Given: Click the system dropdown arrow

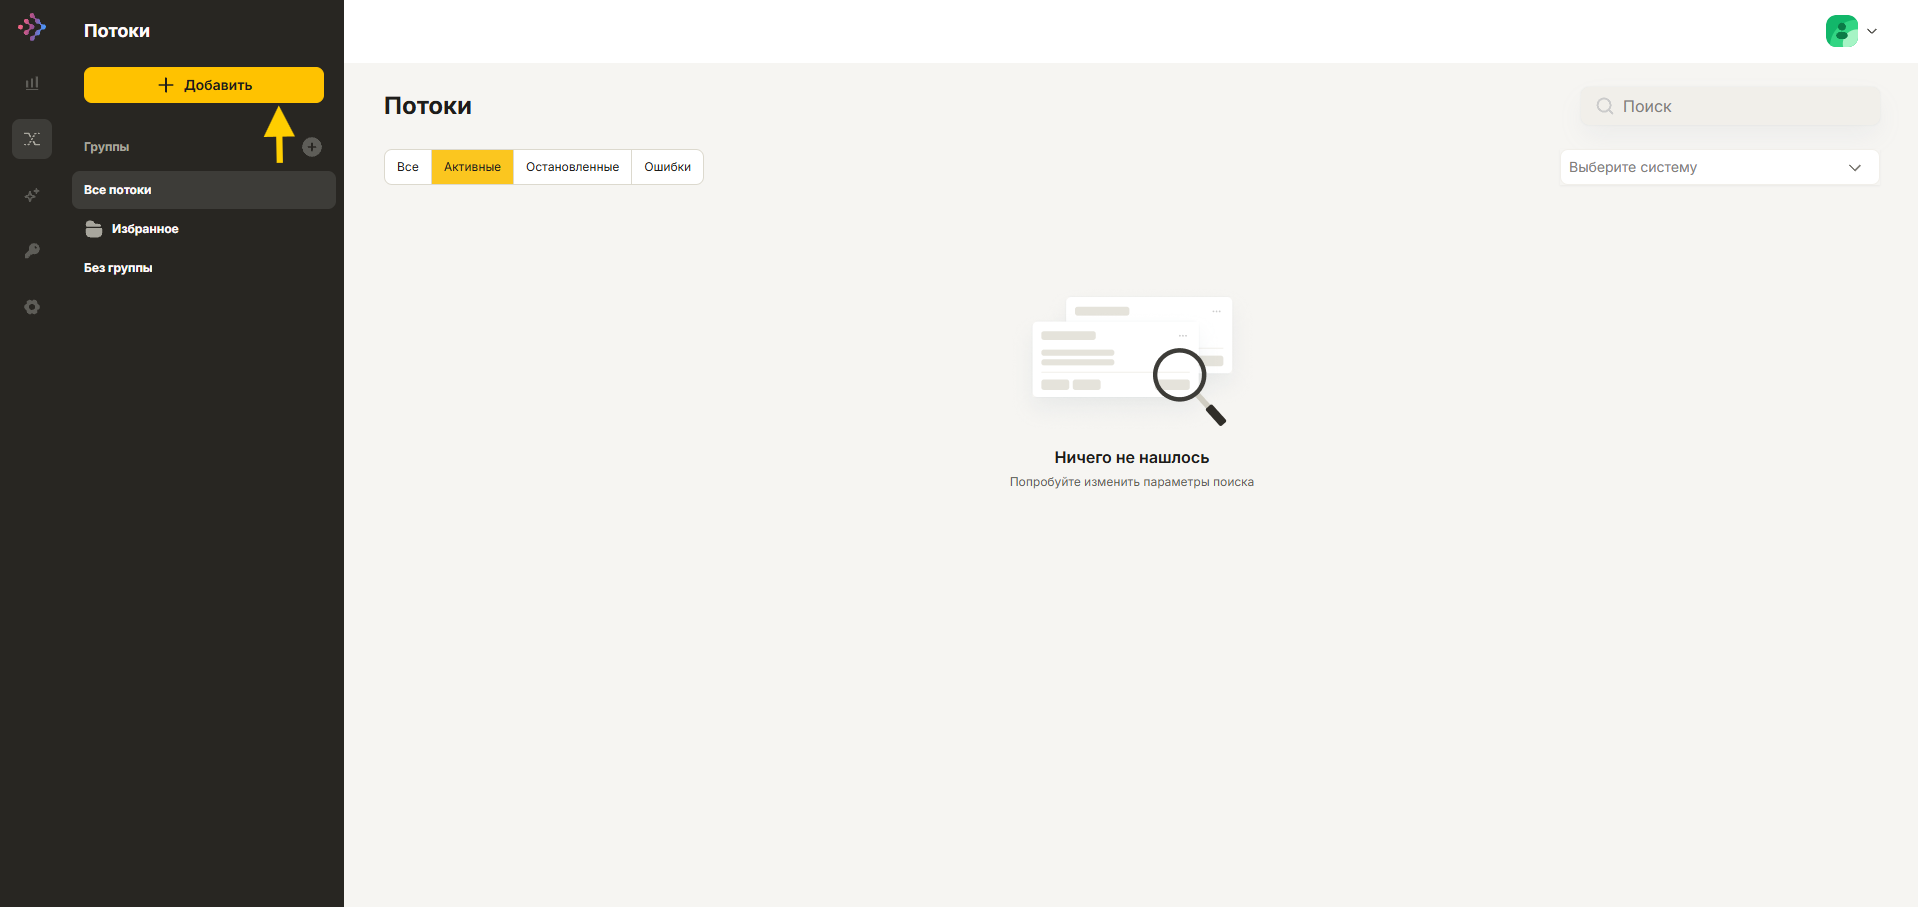Looking at the screenshot, I should coord(1855,167).
